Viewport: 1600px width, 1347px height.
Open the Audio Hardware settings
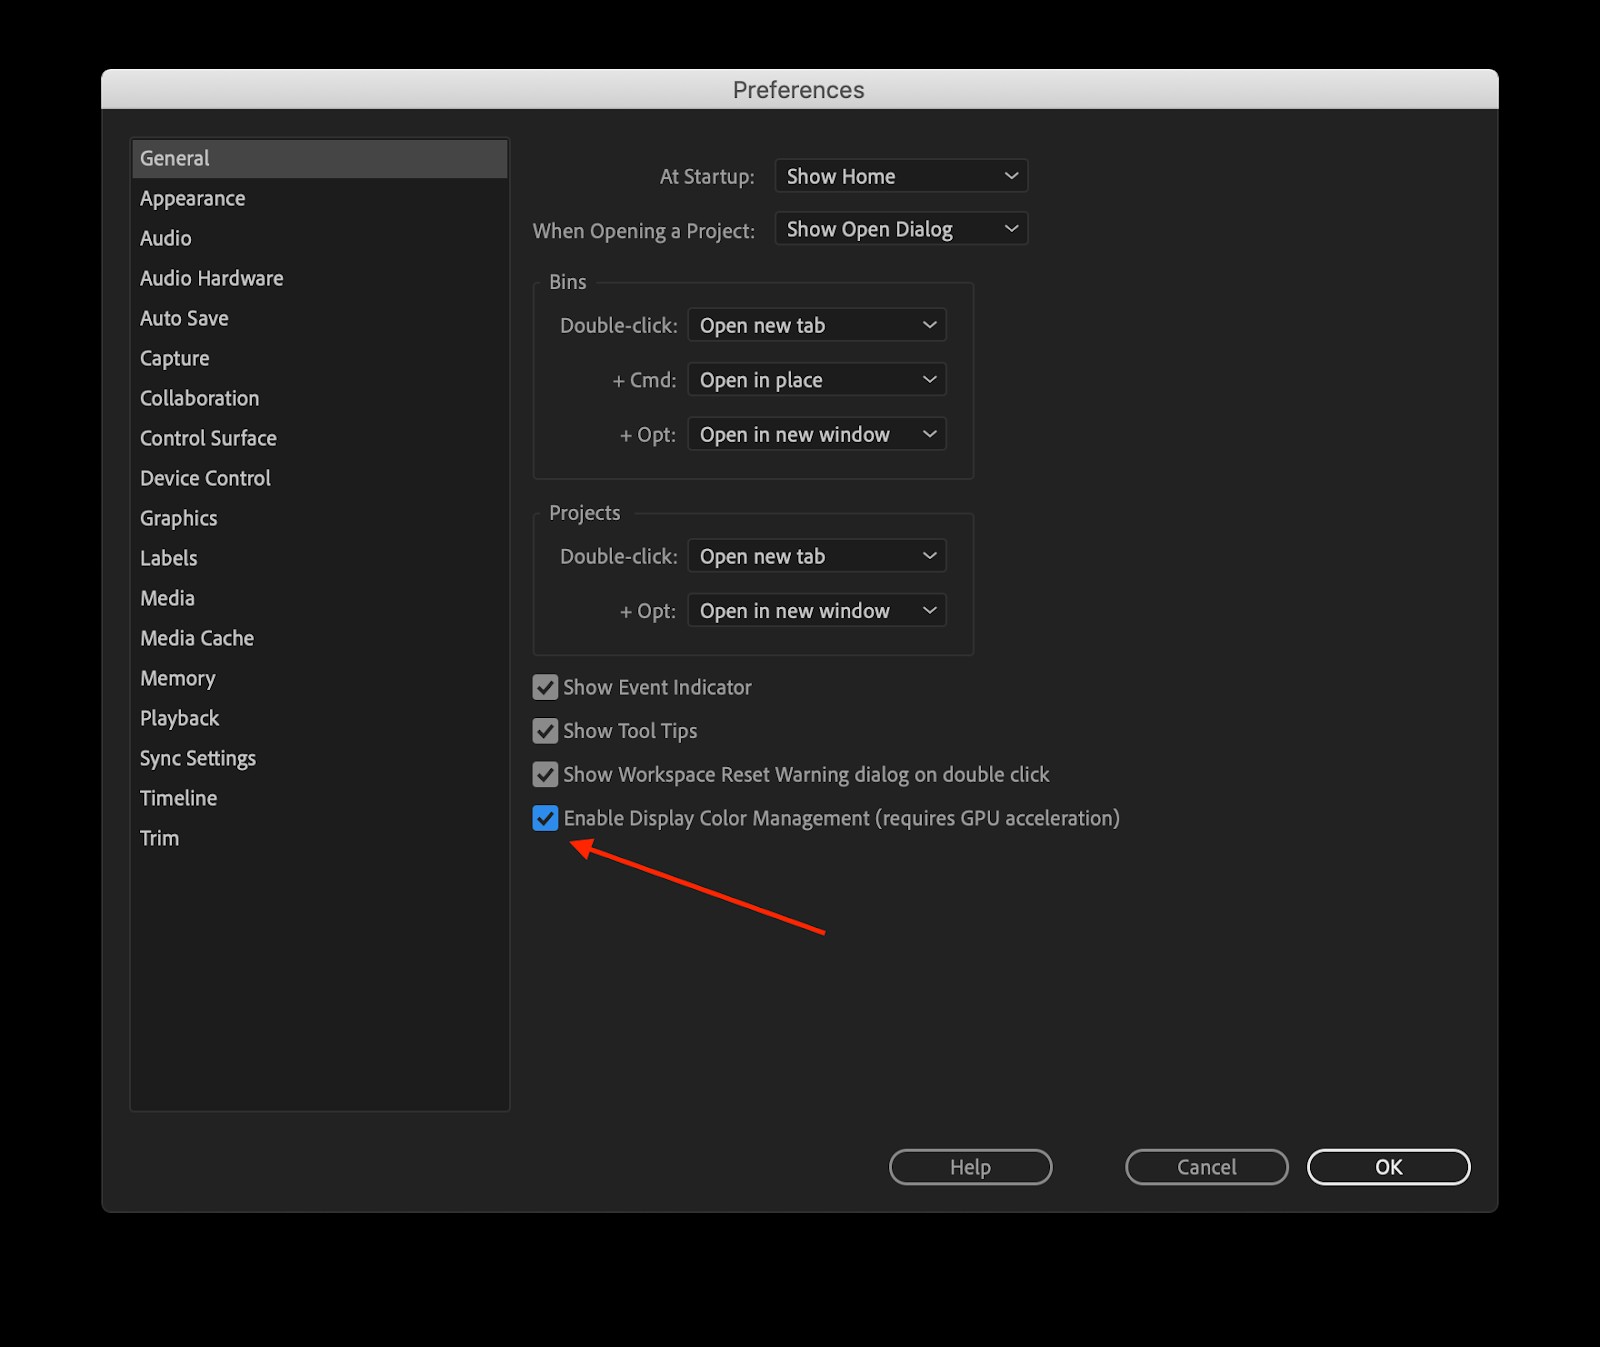pyautogui.click(x=211, y=278)
